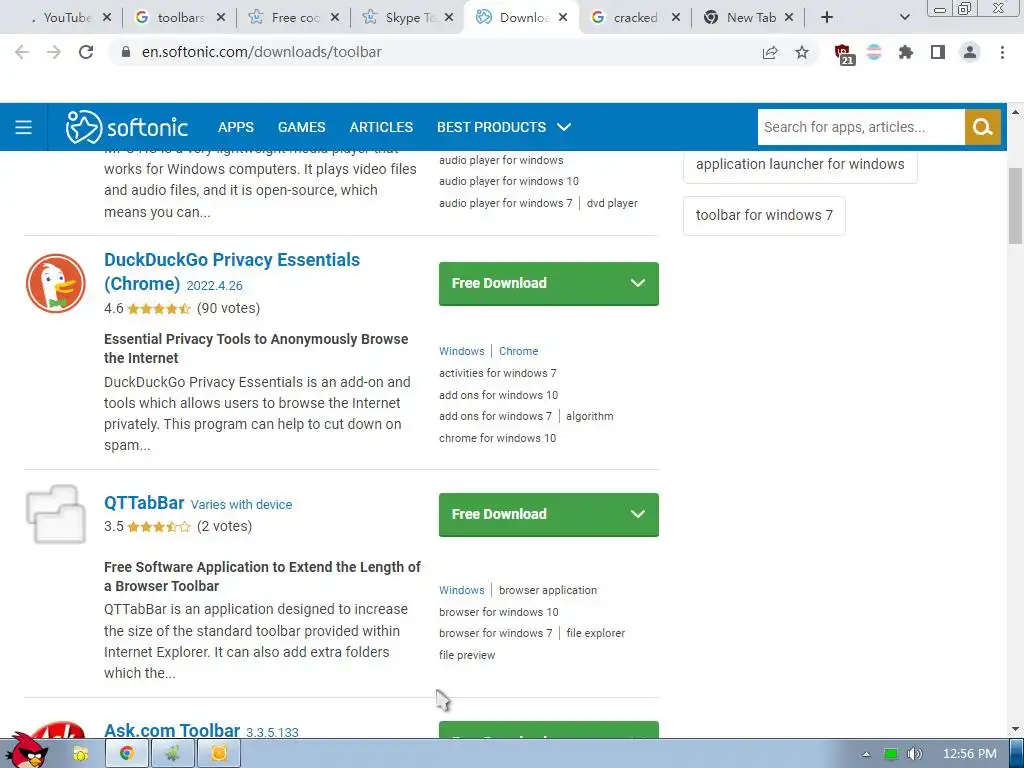Viewport: 1024px width, 768px height.
Task: Click the DuckDuckGo Privacy Essentials app icon
Action: click(x=56, y=283)
